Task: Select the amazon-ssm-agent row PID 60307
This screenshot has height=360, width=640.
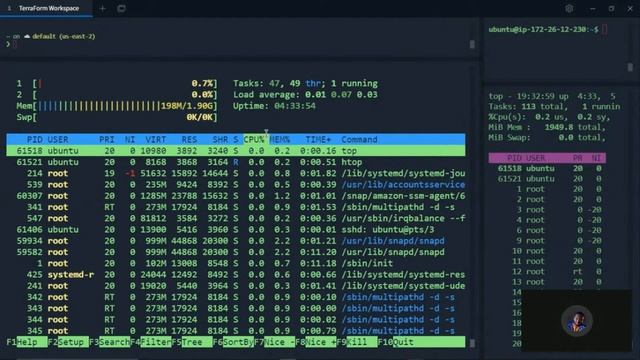Action: coord(236,196)
